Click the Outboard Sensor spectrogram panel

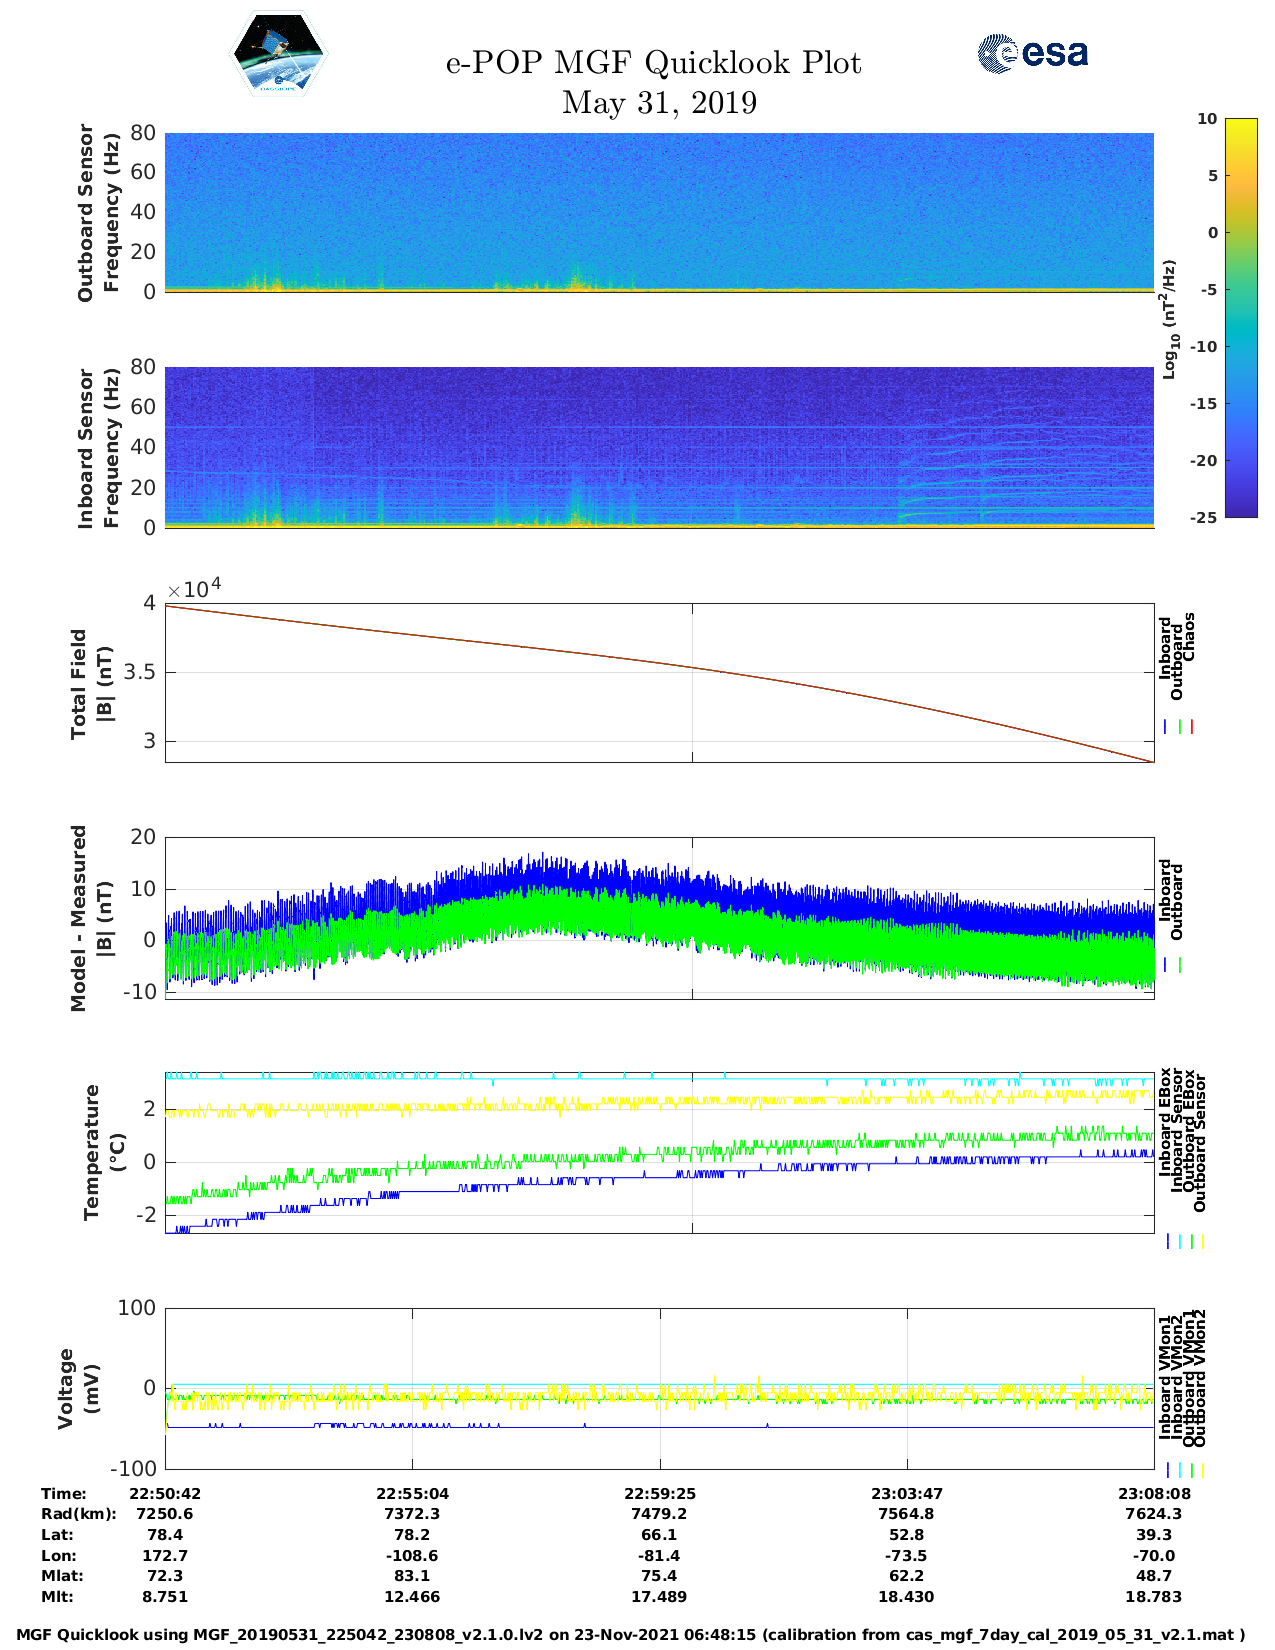tap(659, 211)
